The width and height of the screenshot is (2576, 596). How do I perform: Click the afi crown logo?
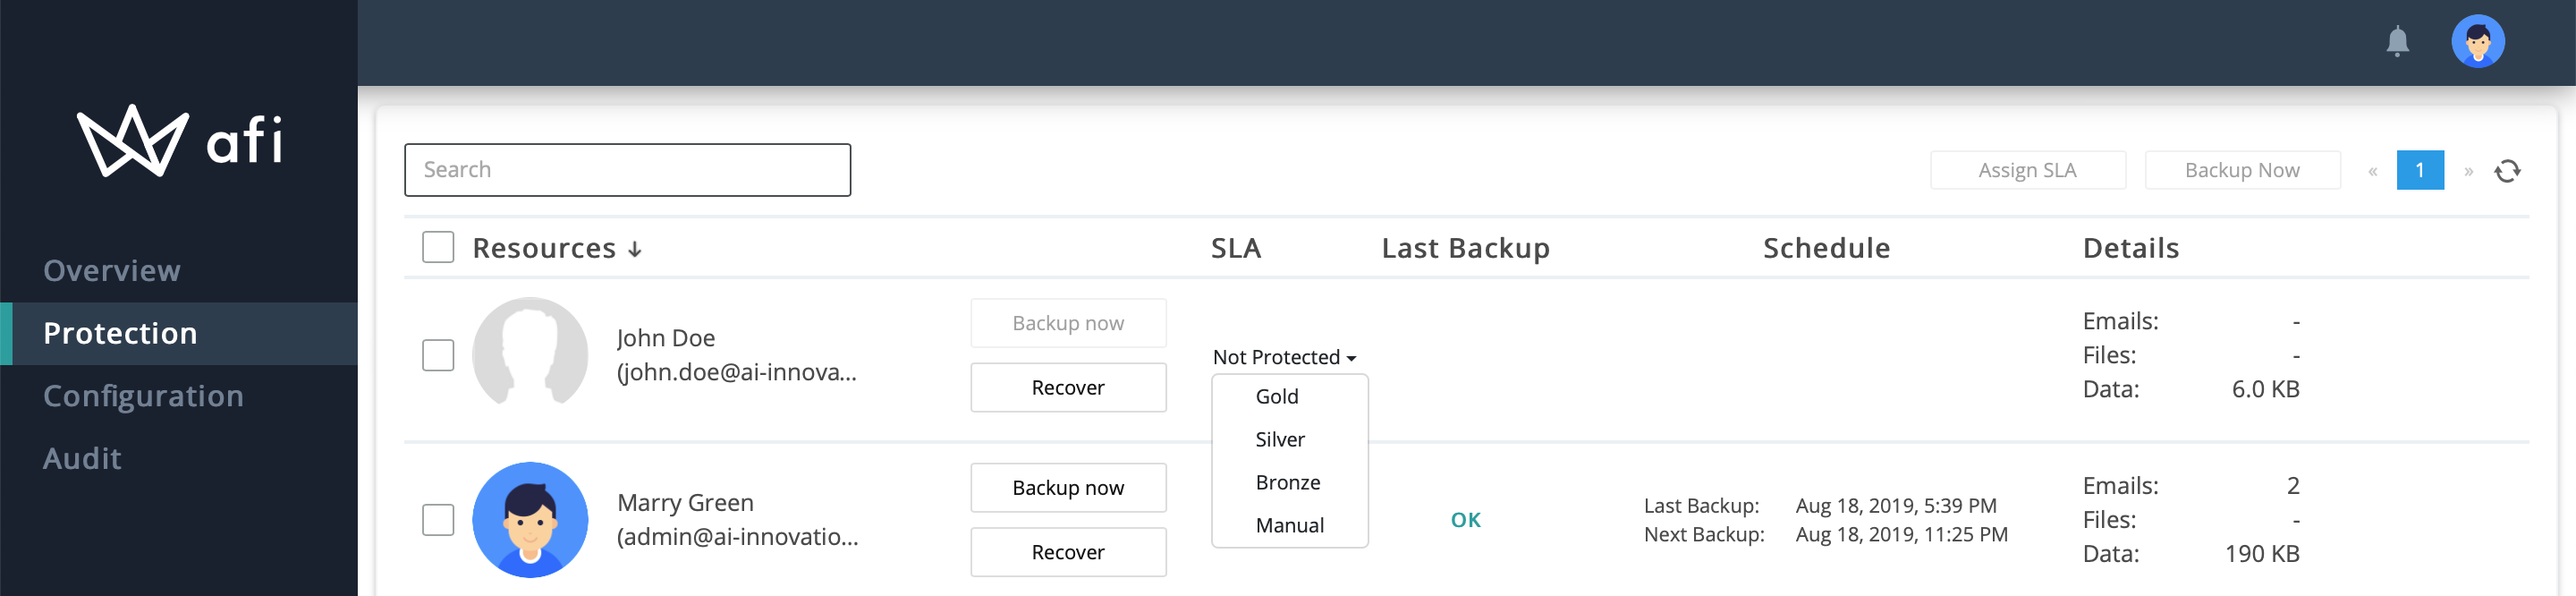(133, 141)
